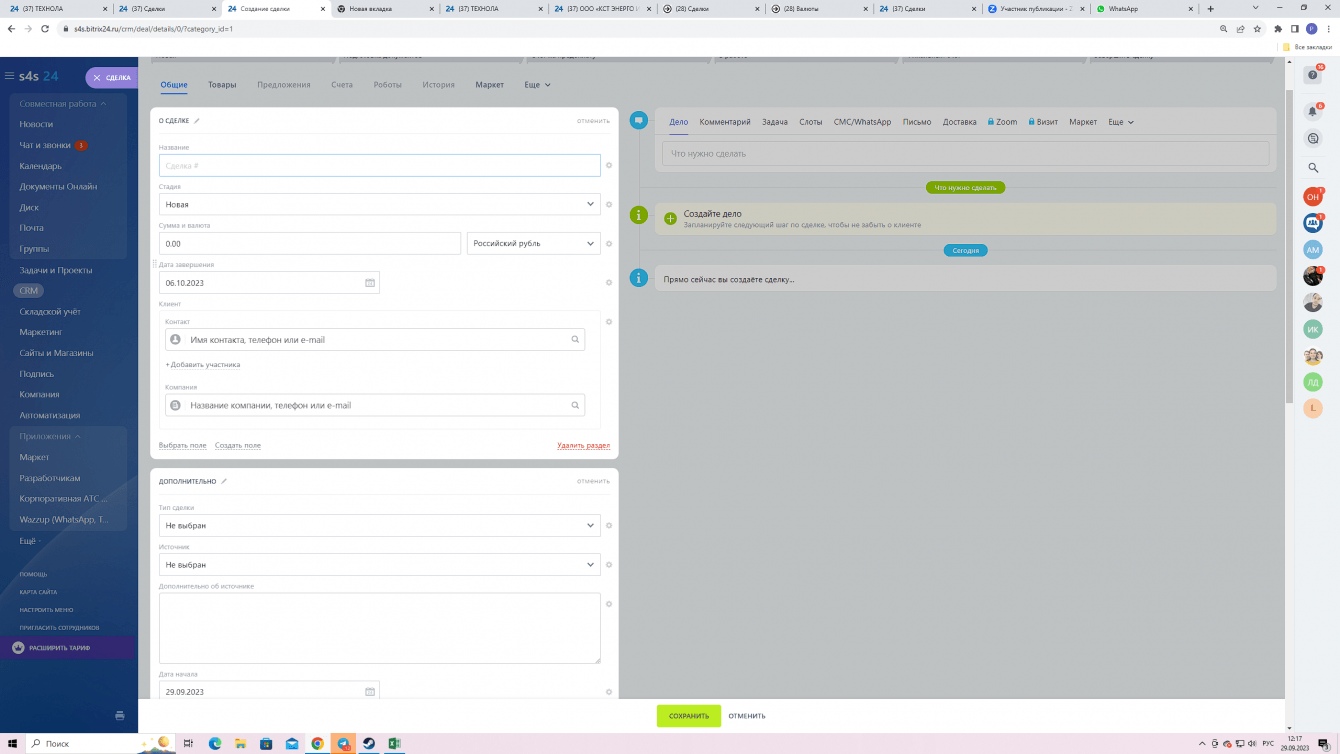
Task: Click the Выбрать поле link
Action: click(183, 445)
